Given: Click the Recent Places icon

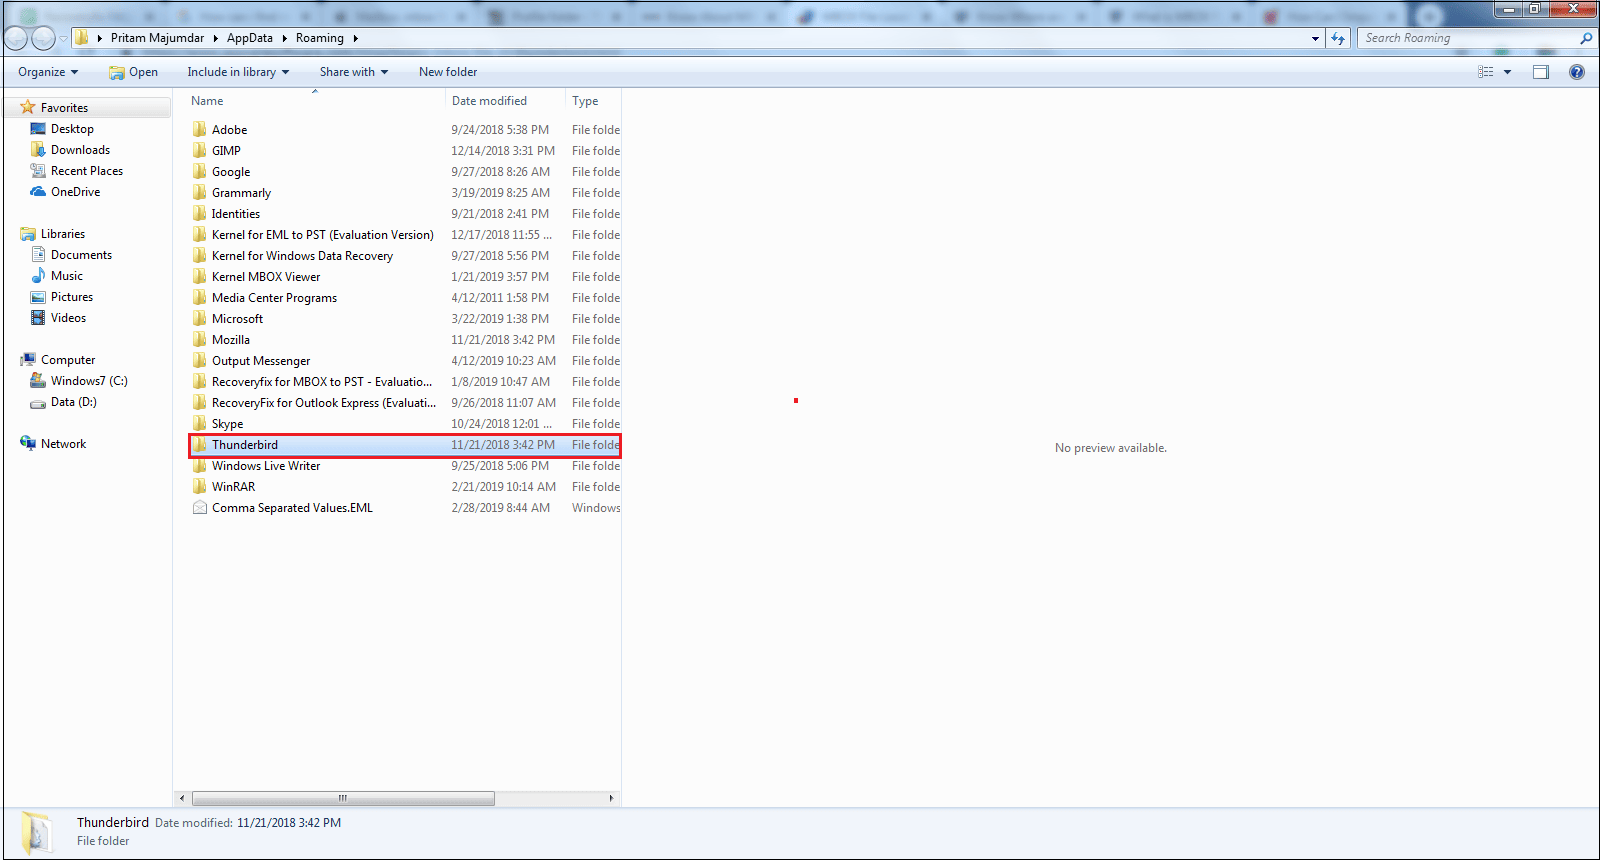Looking at the screenshot, I should tap(38, 170).
